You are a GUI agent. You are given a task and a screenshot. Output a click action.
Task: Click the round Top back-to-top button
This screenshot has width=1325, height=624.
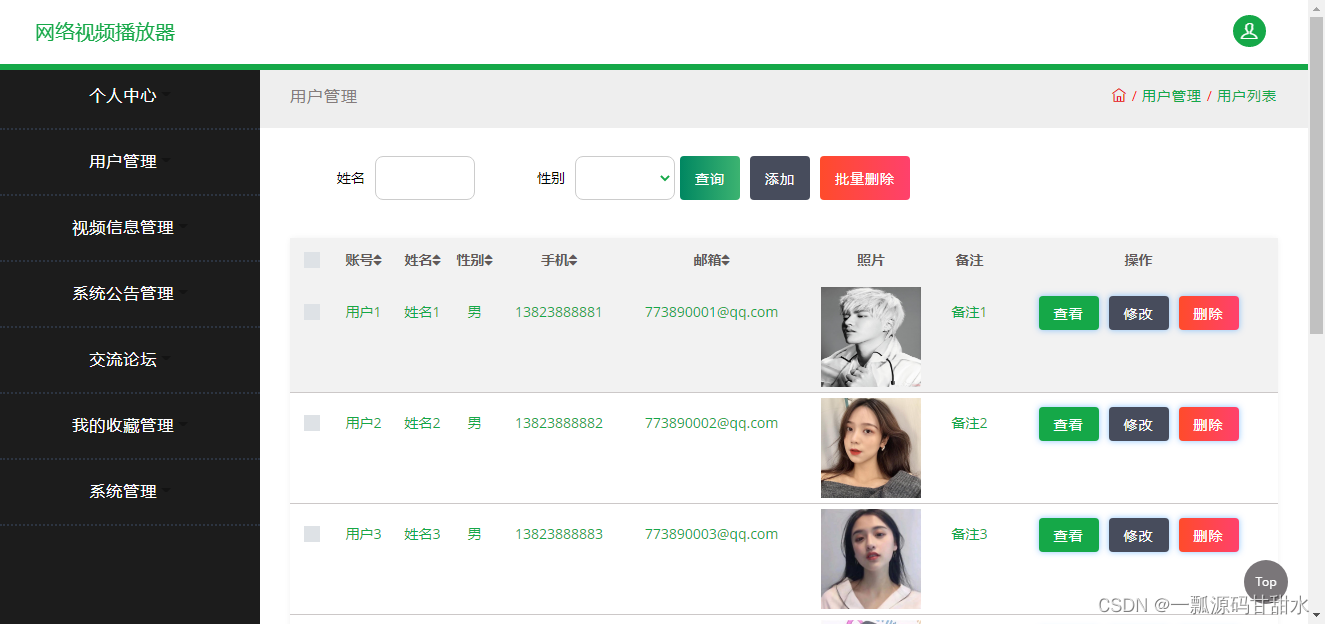pyautogui.click(x=1266, y=582)
